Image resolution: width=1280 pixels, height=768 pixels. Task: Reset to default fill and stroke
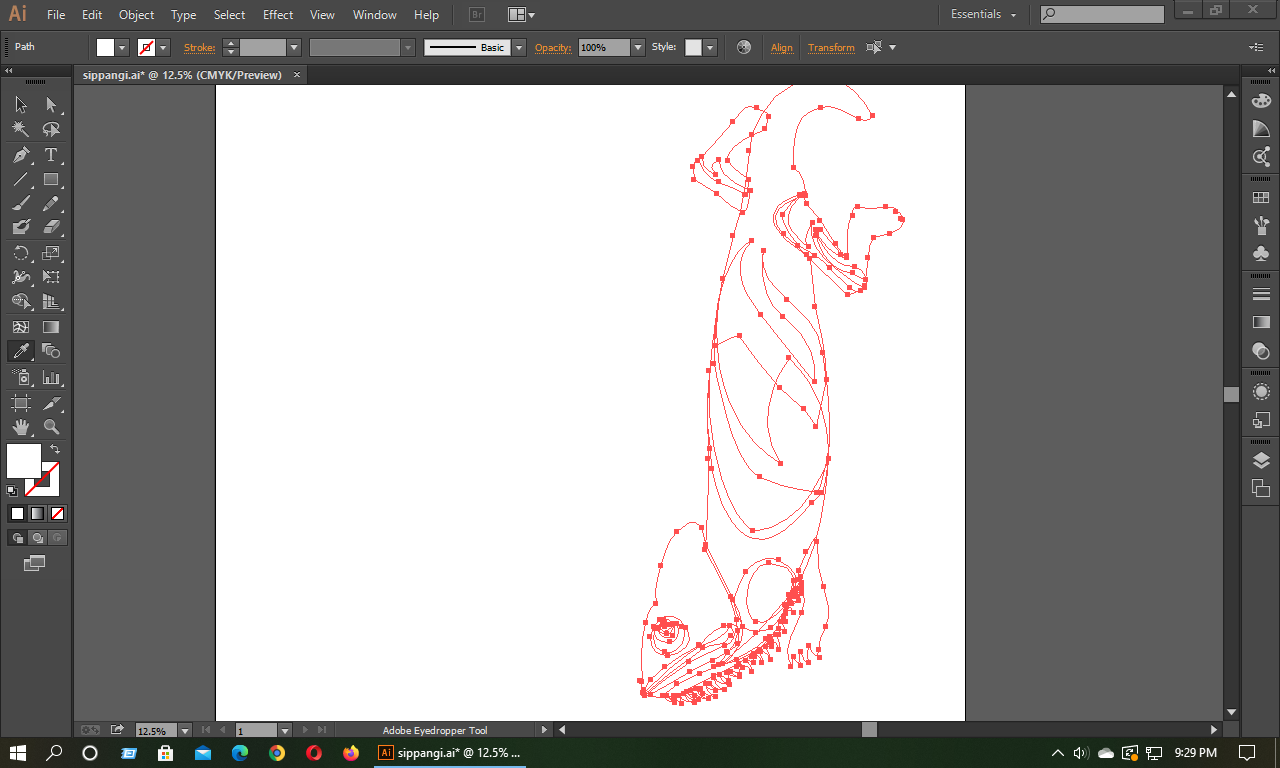(12, 491)
